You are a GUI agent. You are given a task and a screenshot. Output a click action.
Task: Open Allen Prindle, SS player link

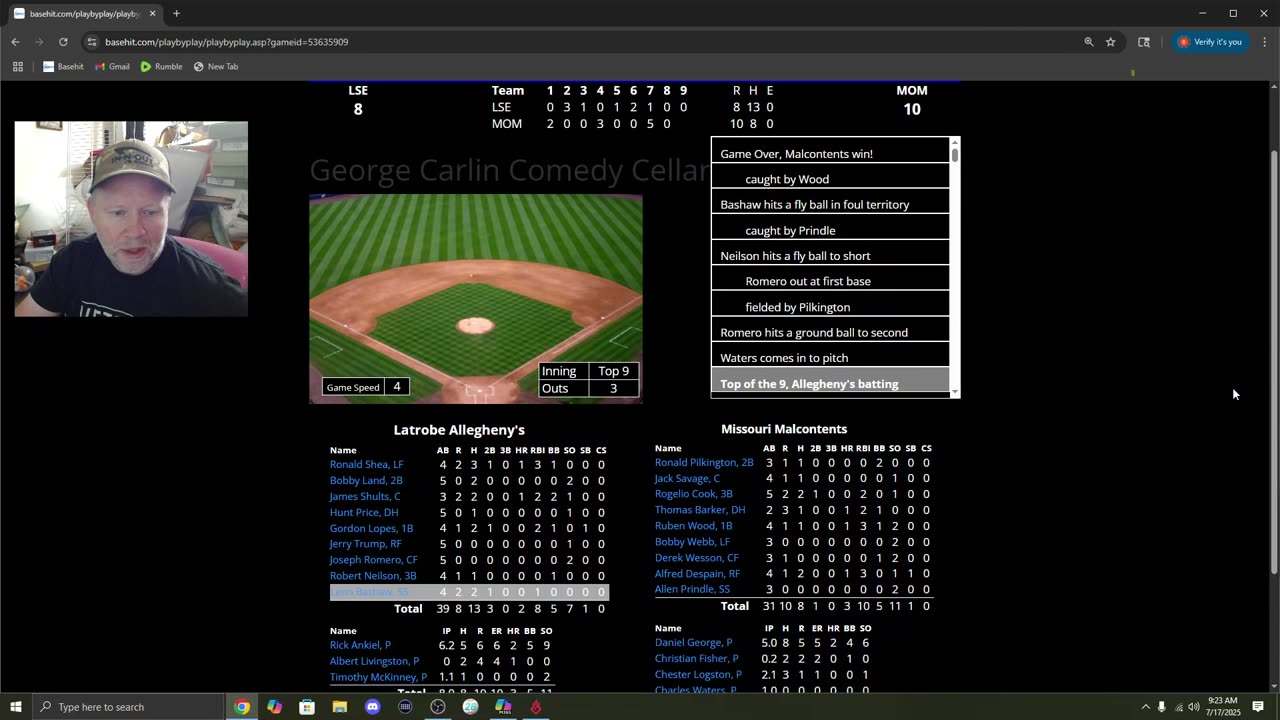(692, 590)
